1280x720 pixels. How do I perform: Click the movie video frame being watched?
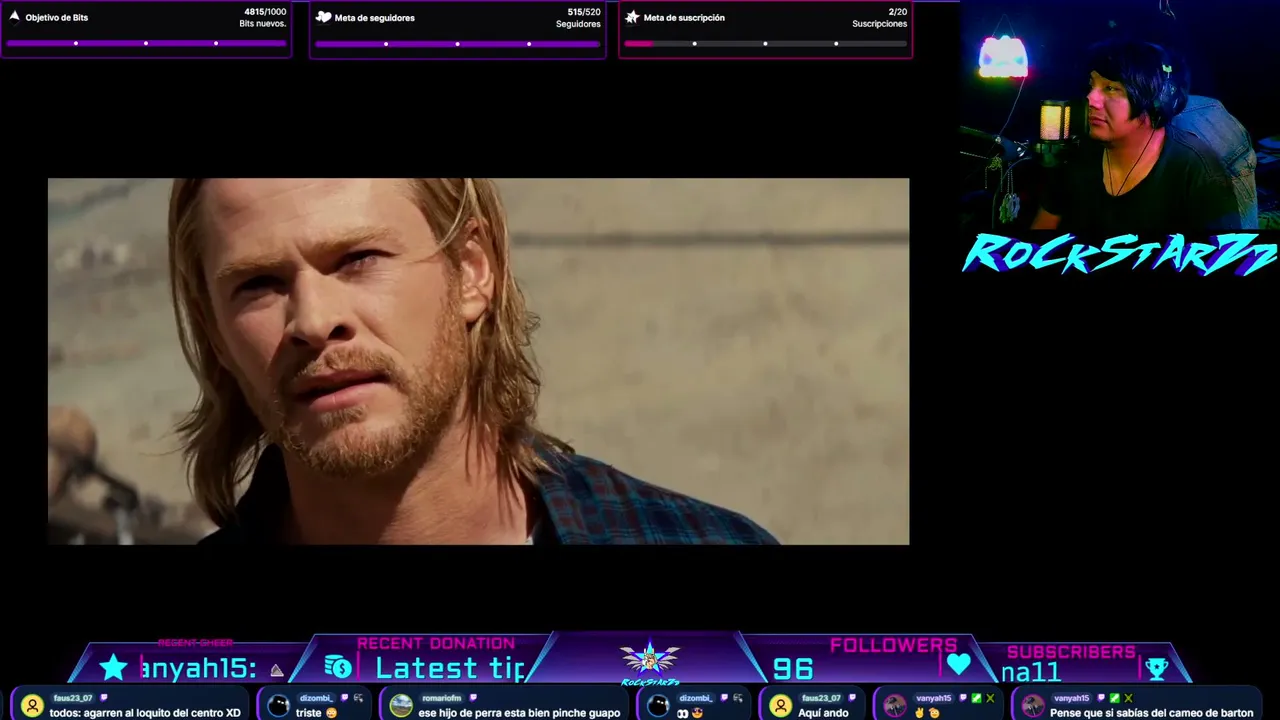click(x=478, y=361)
